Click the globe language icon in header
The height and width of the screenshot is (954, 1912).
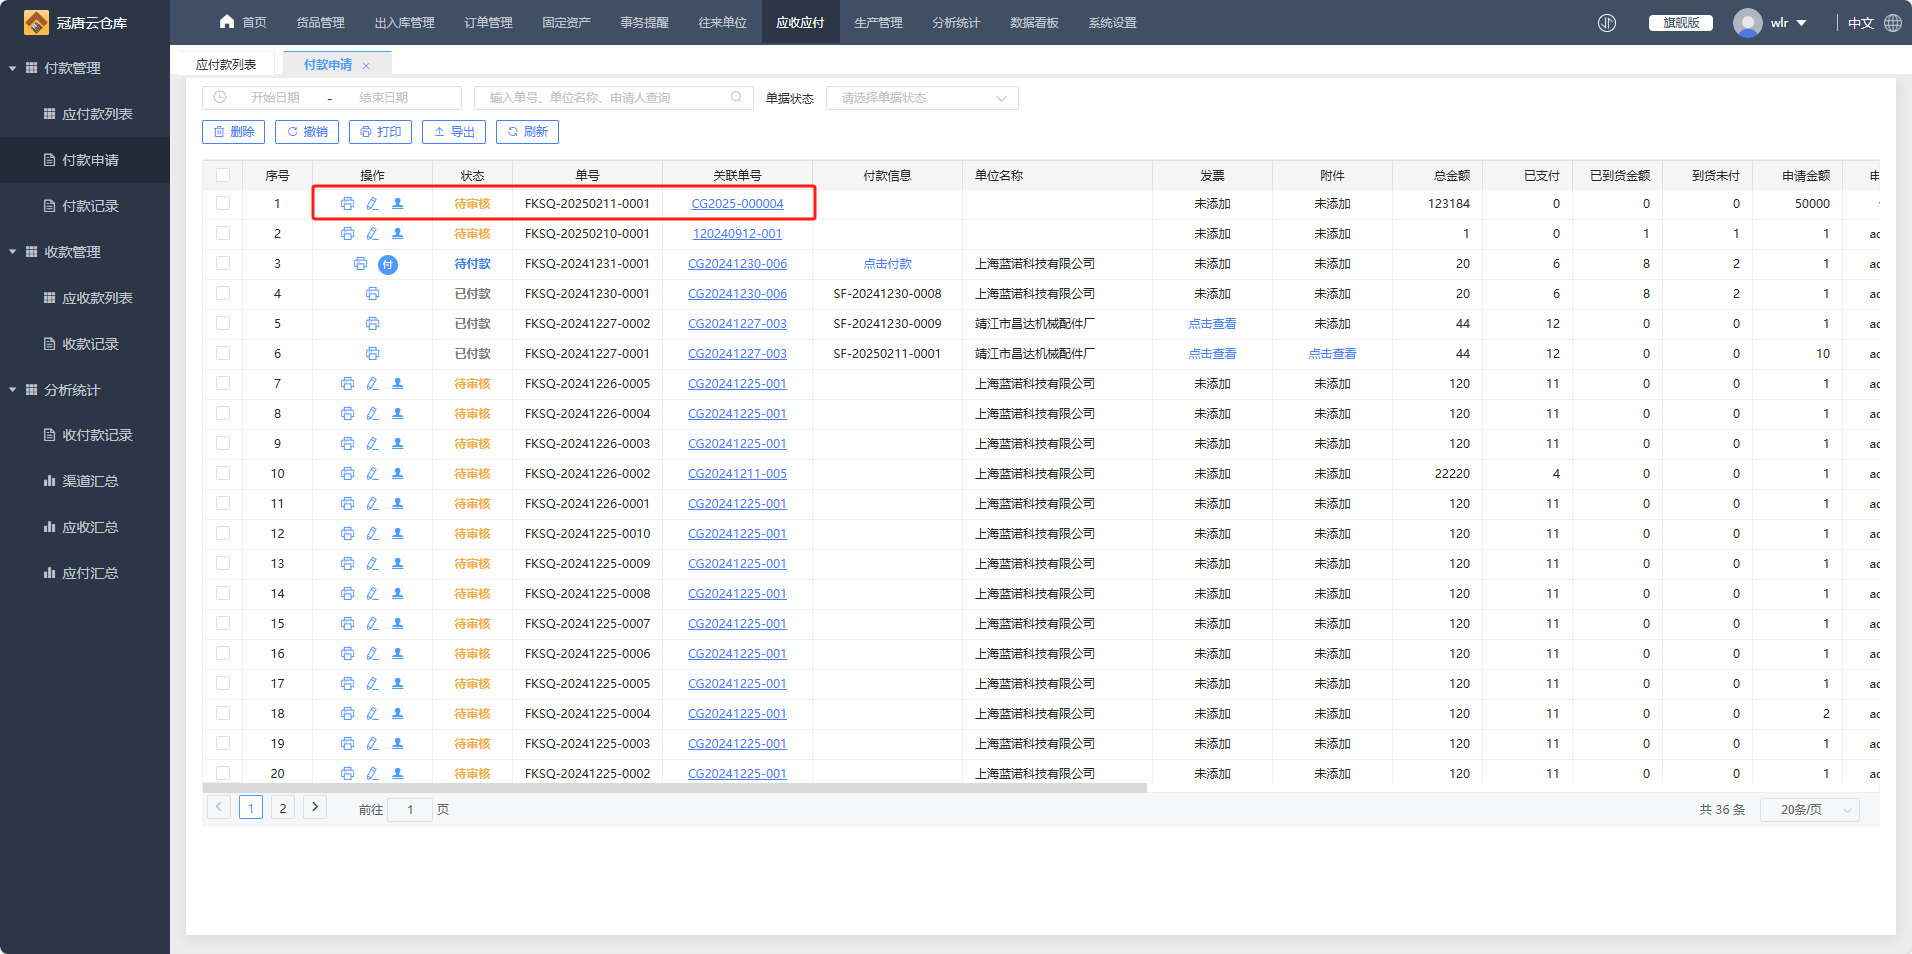(1893, 23)
